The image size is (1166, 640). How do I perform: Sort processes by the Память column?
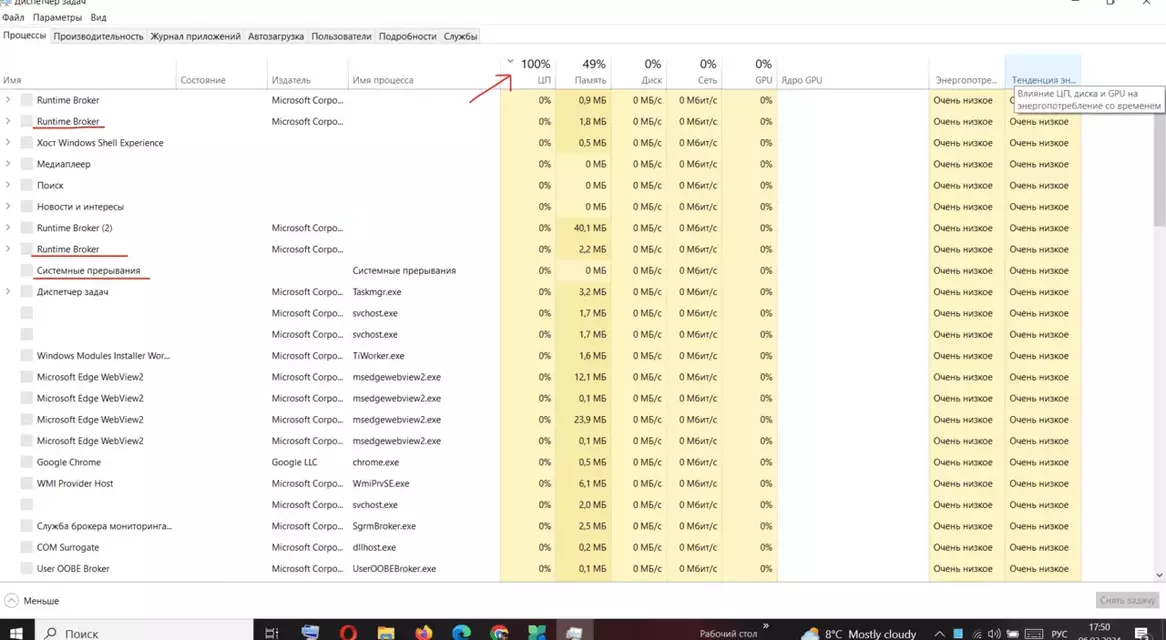[583, 72]
